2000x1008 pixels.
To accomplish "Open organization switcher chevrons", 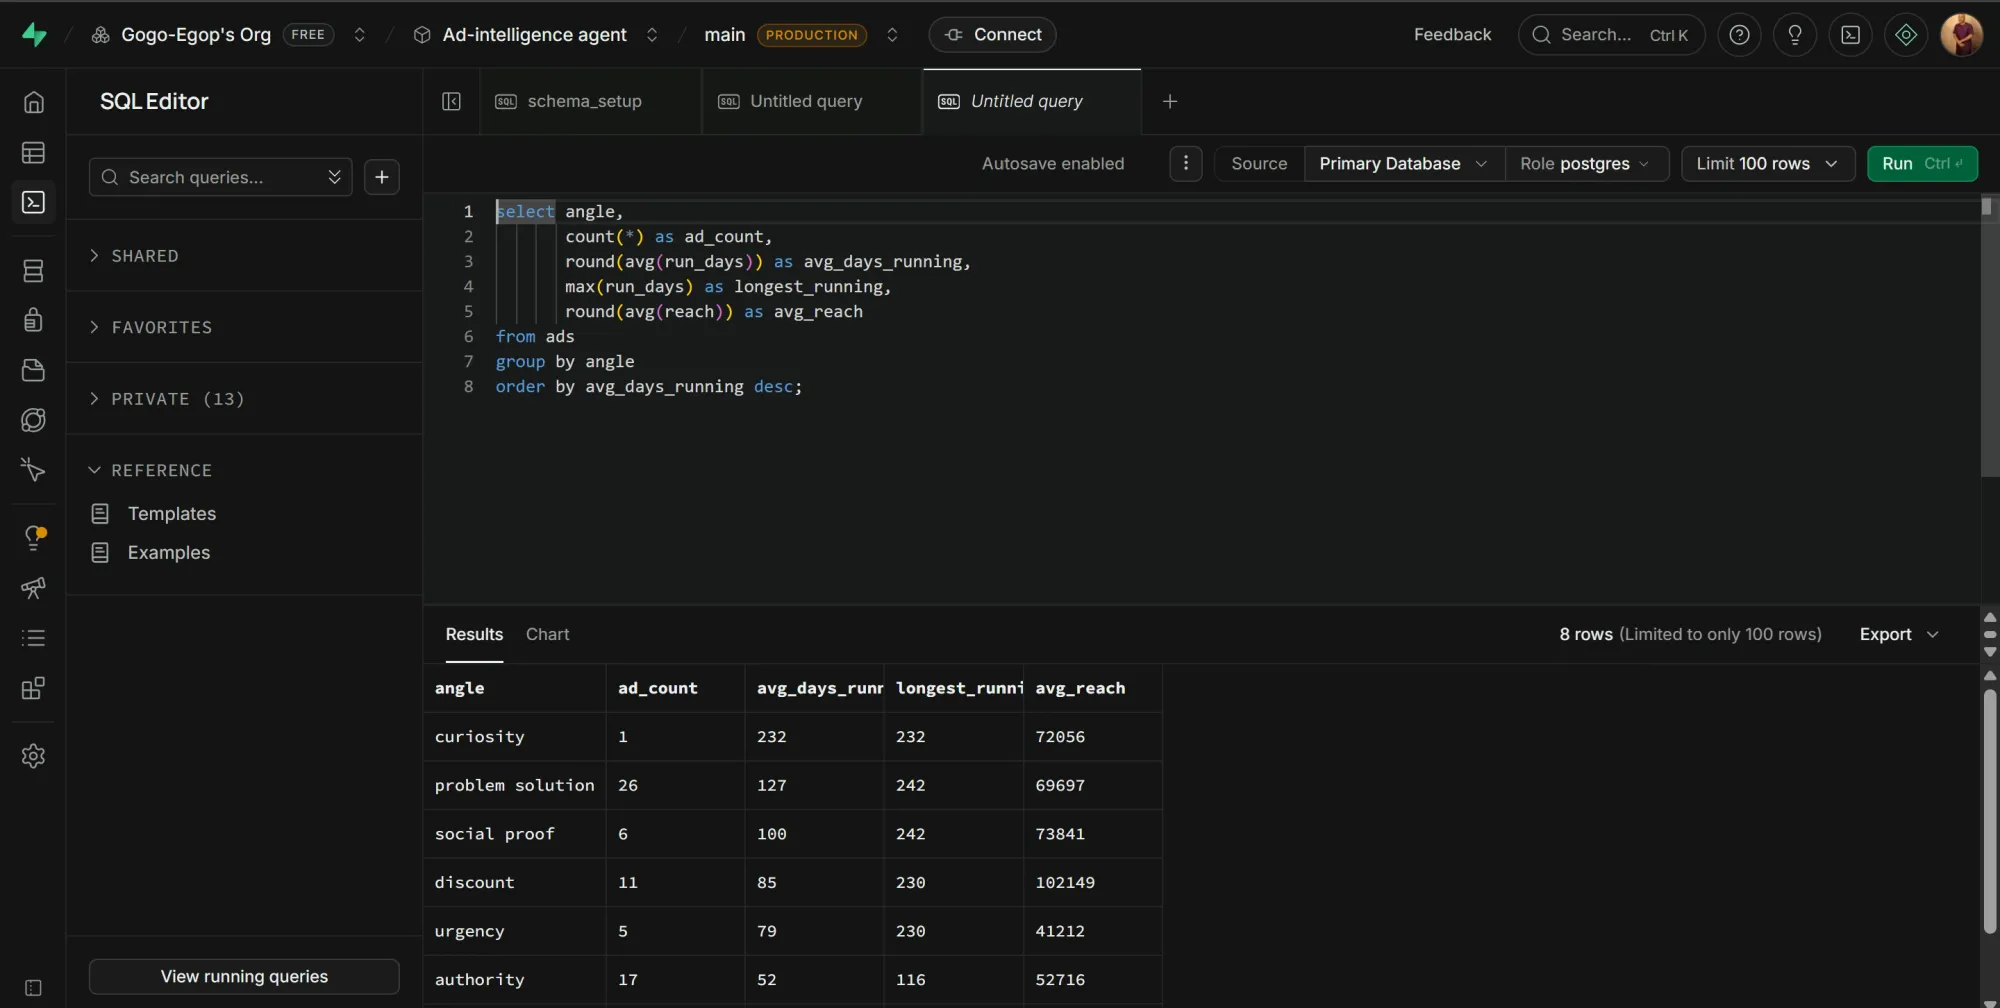I will pyautogui.click(x=360, y=35).
